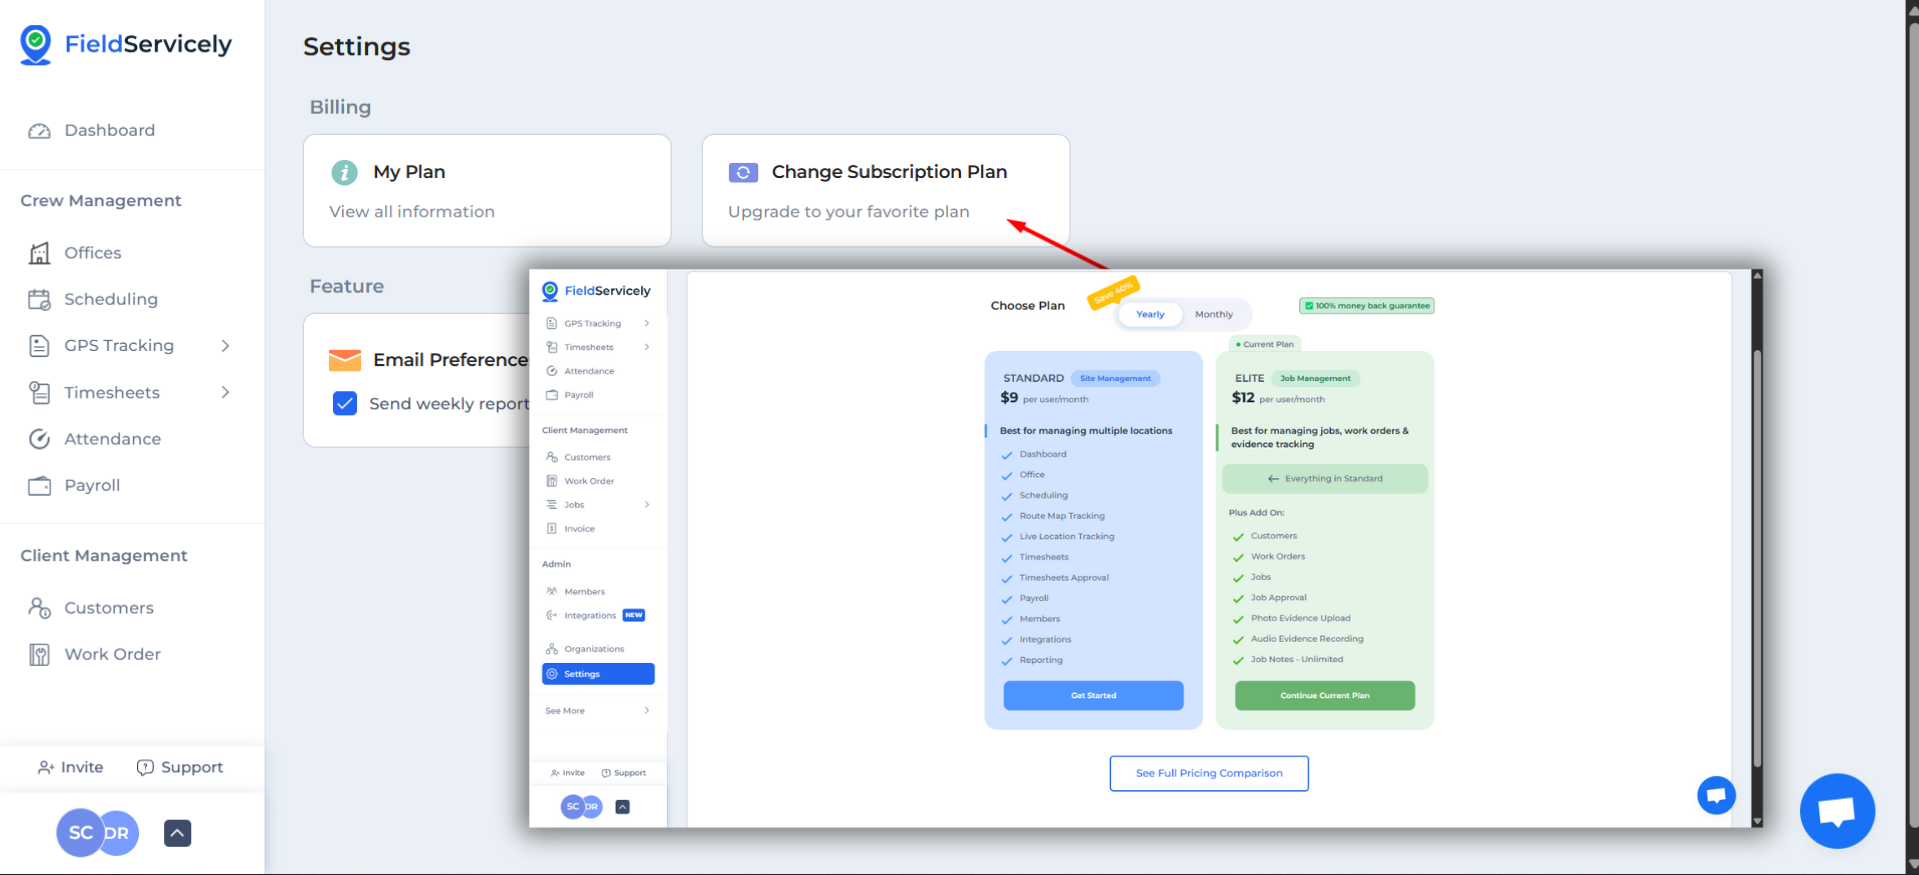This screenshot has height=875, width=1919.
Task: Open the Change Subscription Plan card
Action: pos(886,190)
